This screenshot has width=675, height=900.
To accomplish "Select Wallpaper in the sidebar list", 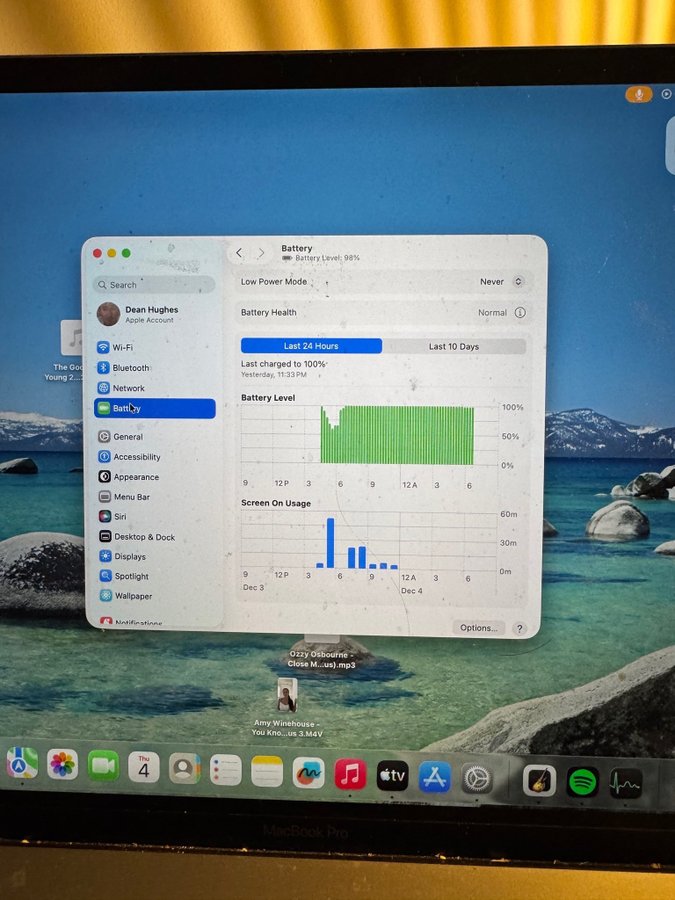I will [132, 596].
